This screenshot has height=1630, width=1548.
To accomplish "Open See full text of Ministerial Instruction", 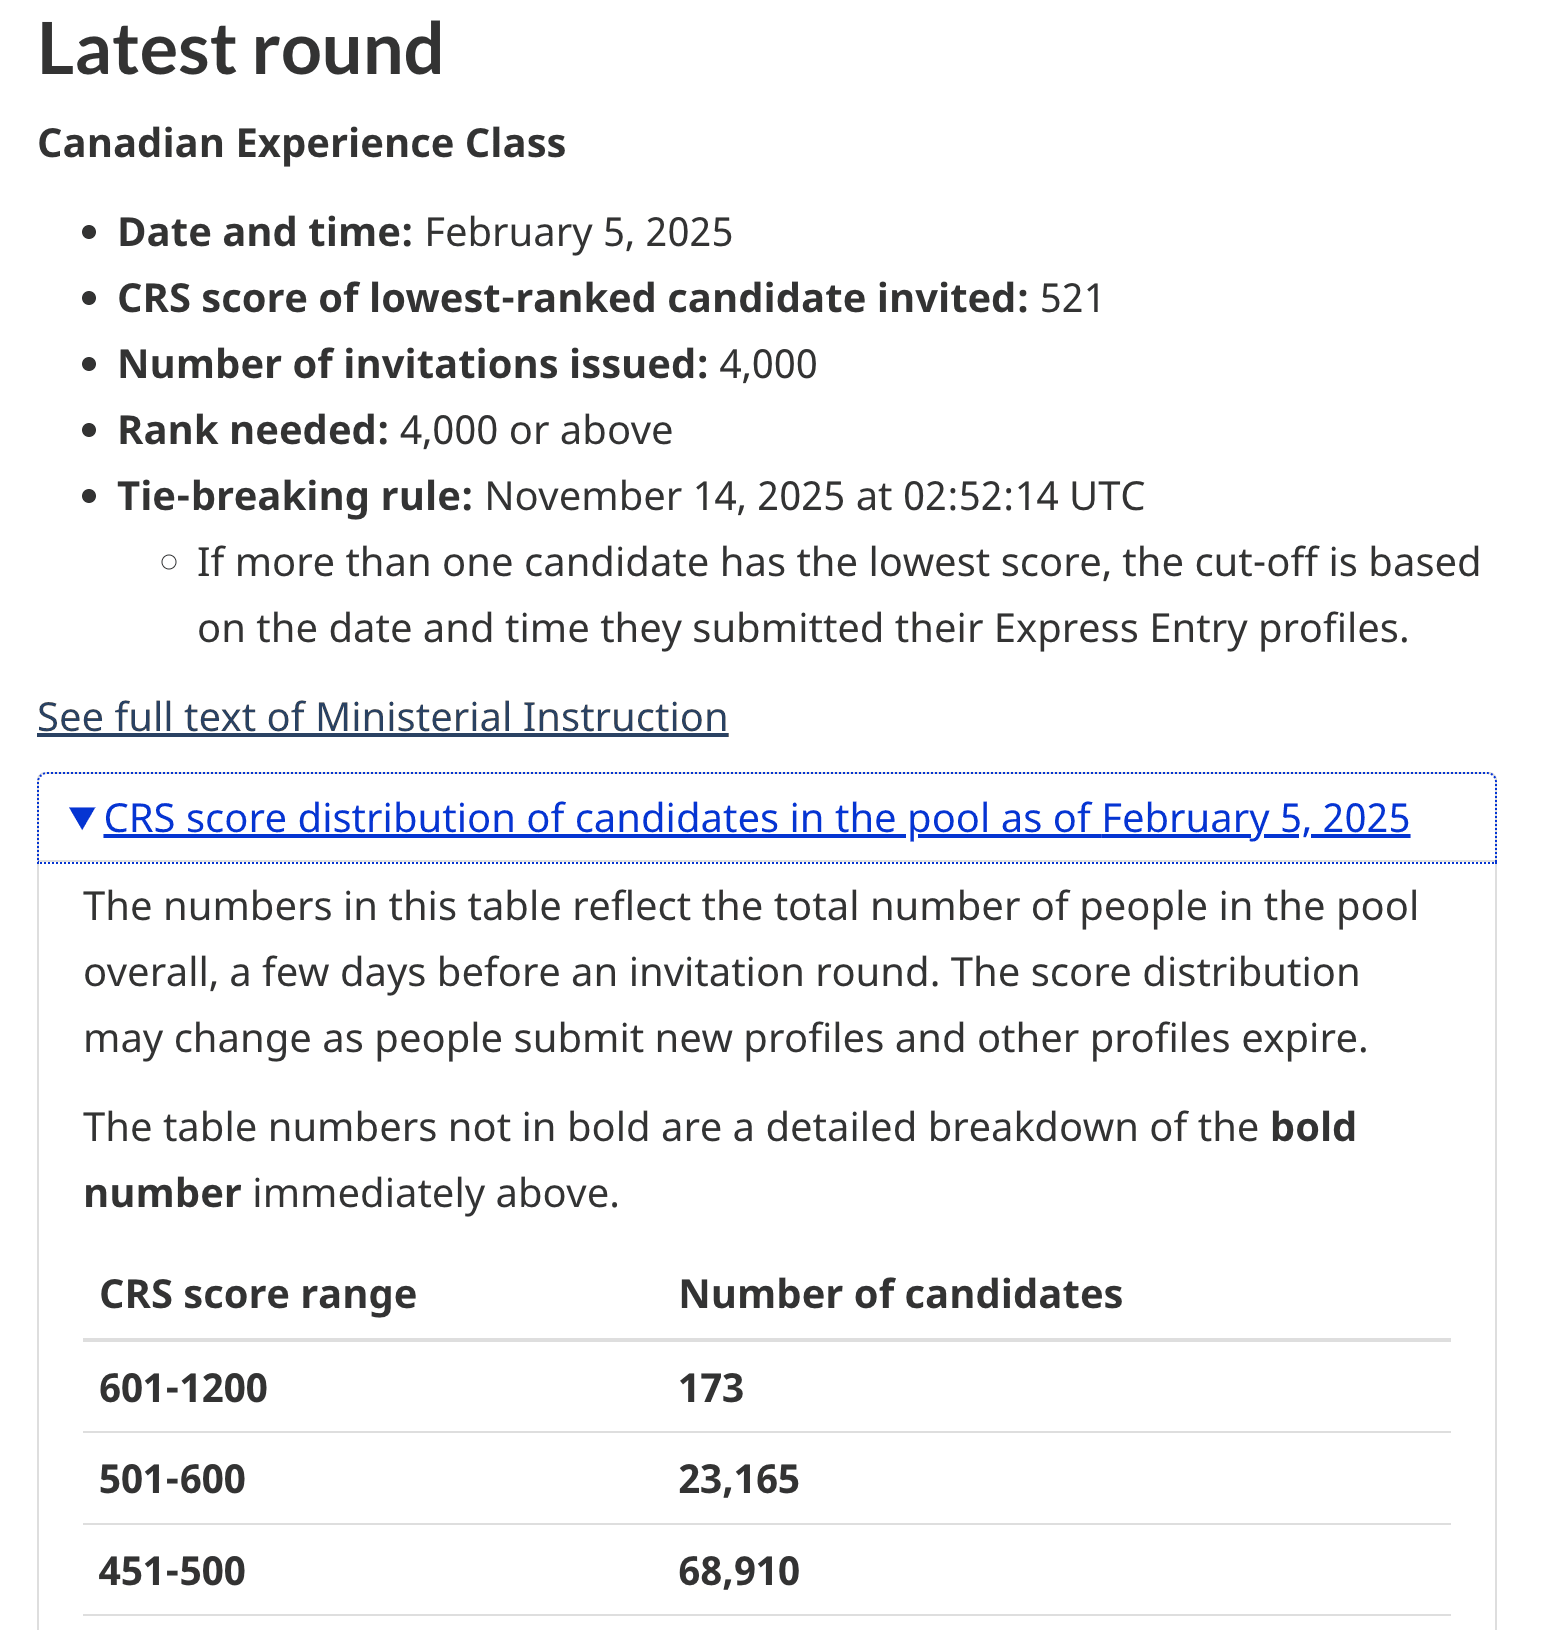I will click(x=382, y=717).
